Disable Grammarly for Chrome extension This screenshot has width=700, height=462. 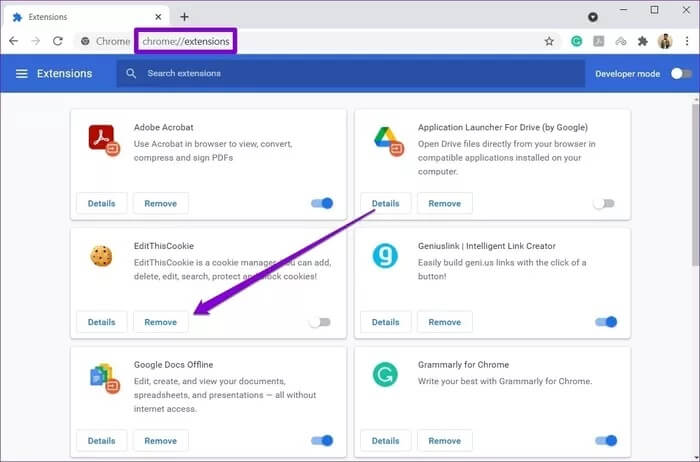coord(606,441)
